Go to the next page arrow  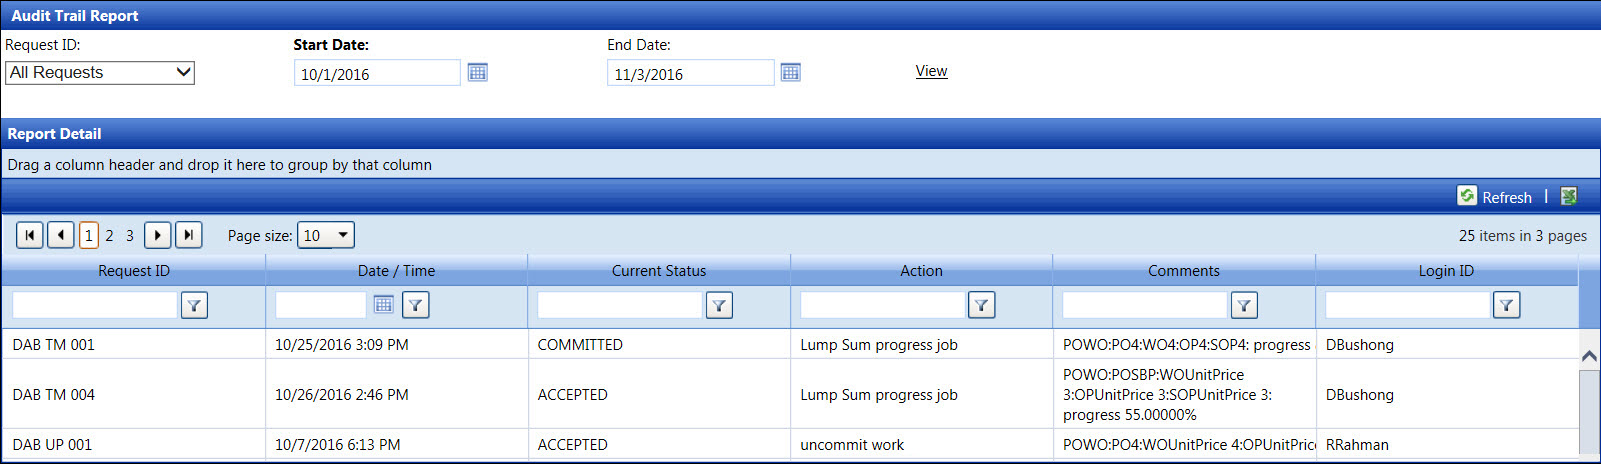pyautogui.click(x=158, y=235)
